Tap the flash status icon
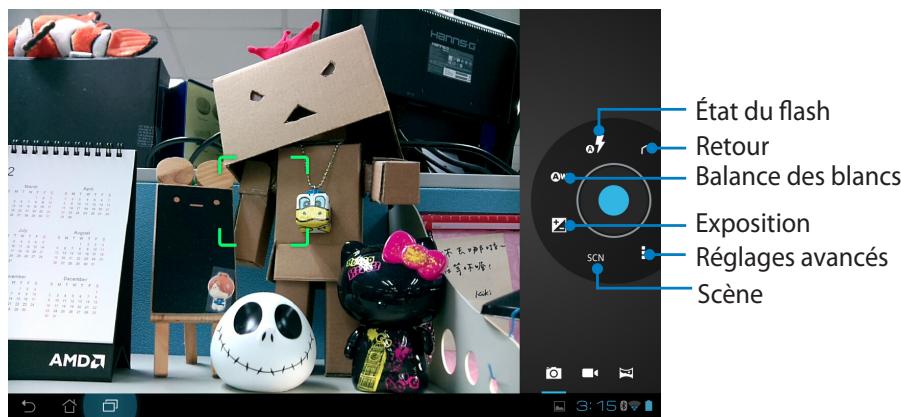The image size is (901, 417). (596, 144)
